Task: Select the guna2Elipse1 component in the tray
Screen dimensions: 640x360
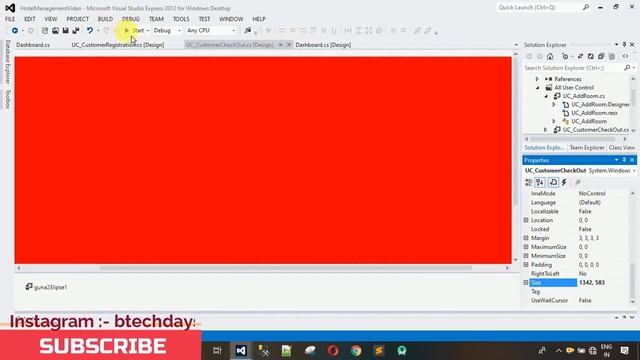Action: pyautogui.click(x=46, y=287)
